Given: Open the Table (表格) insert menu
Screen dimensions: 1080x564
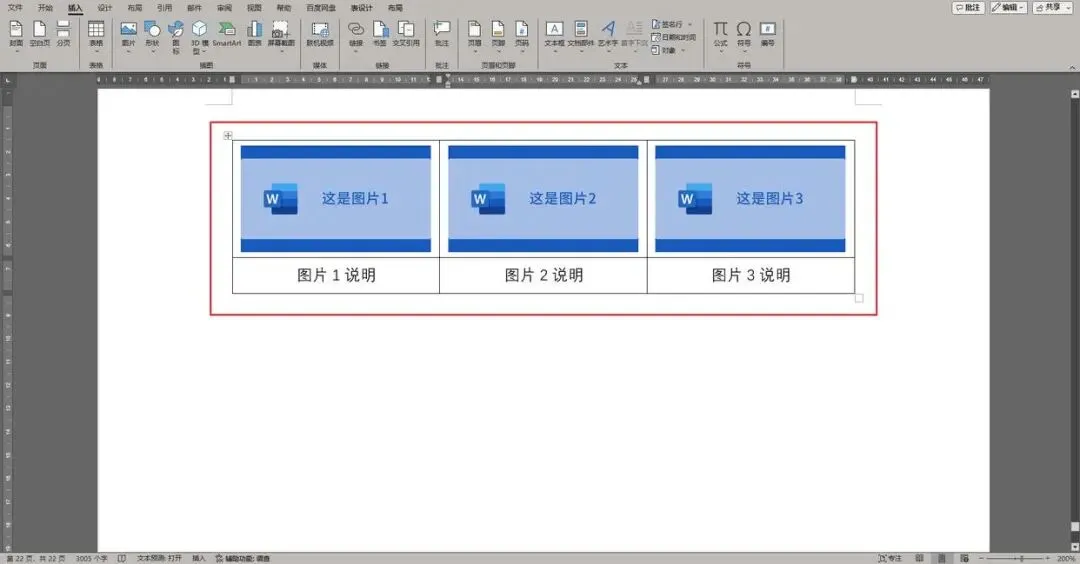Looking at the screenshot, I should (96, 34).
